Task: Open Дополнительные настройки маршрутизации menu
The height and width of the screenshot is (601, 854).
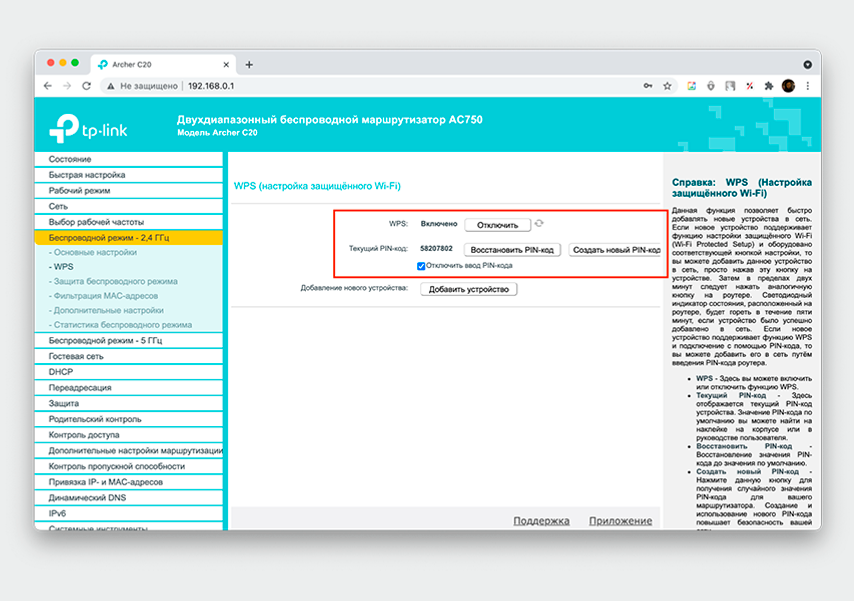Action: 129,451
